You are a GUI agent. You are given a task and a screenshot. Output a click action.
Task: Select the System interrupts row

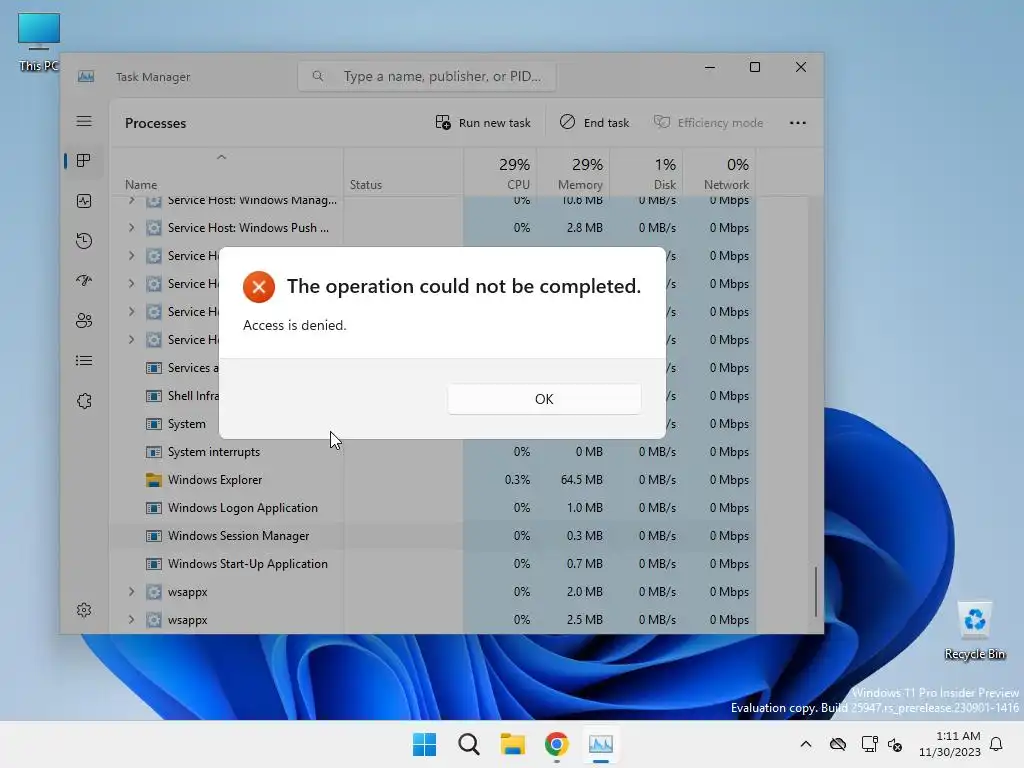tap(432, 452)
